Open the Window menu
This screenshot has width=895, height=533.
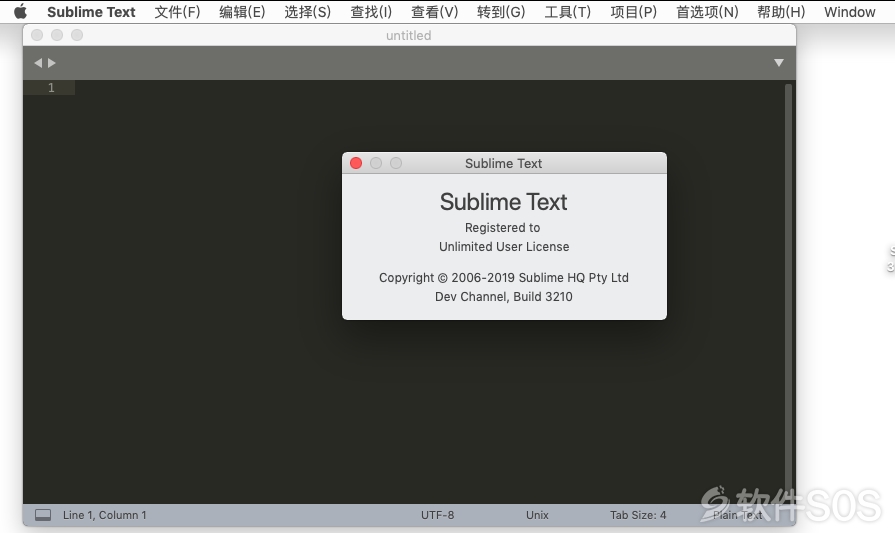click(x=849, y=12)
